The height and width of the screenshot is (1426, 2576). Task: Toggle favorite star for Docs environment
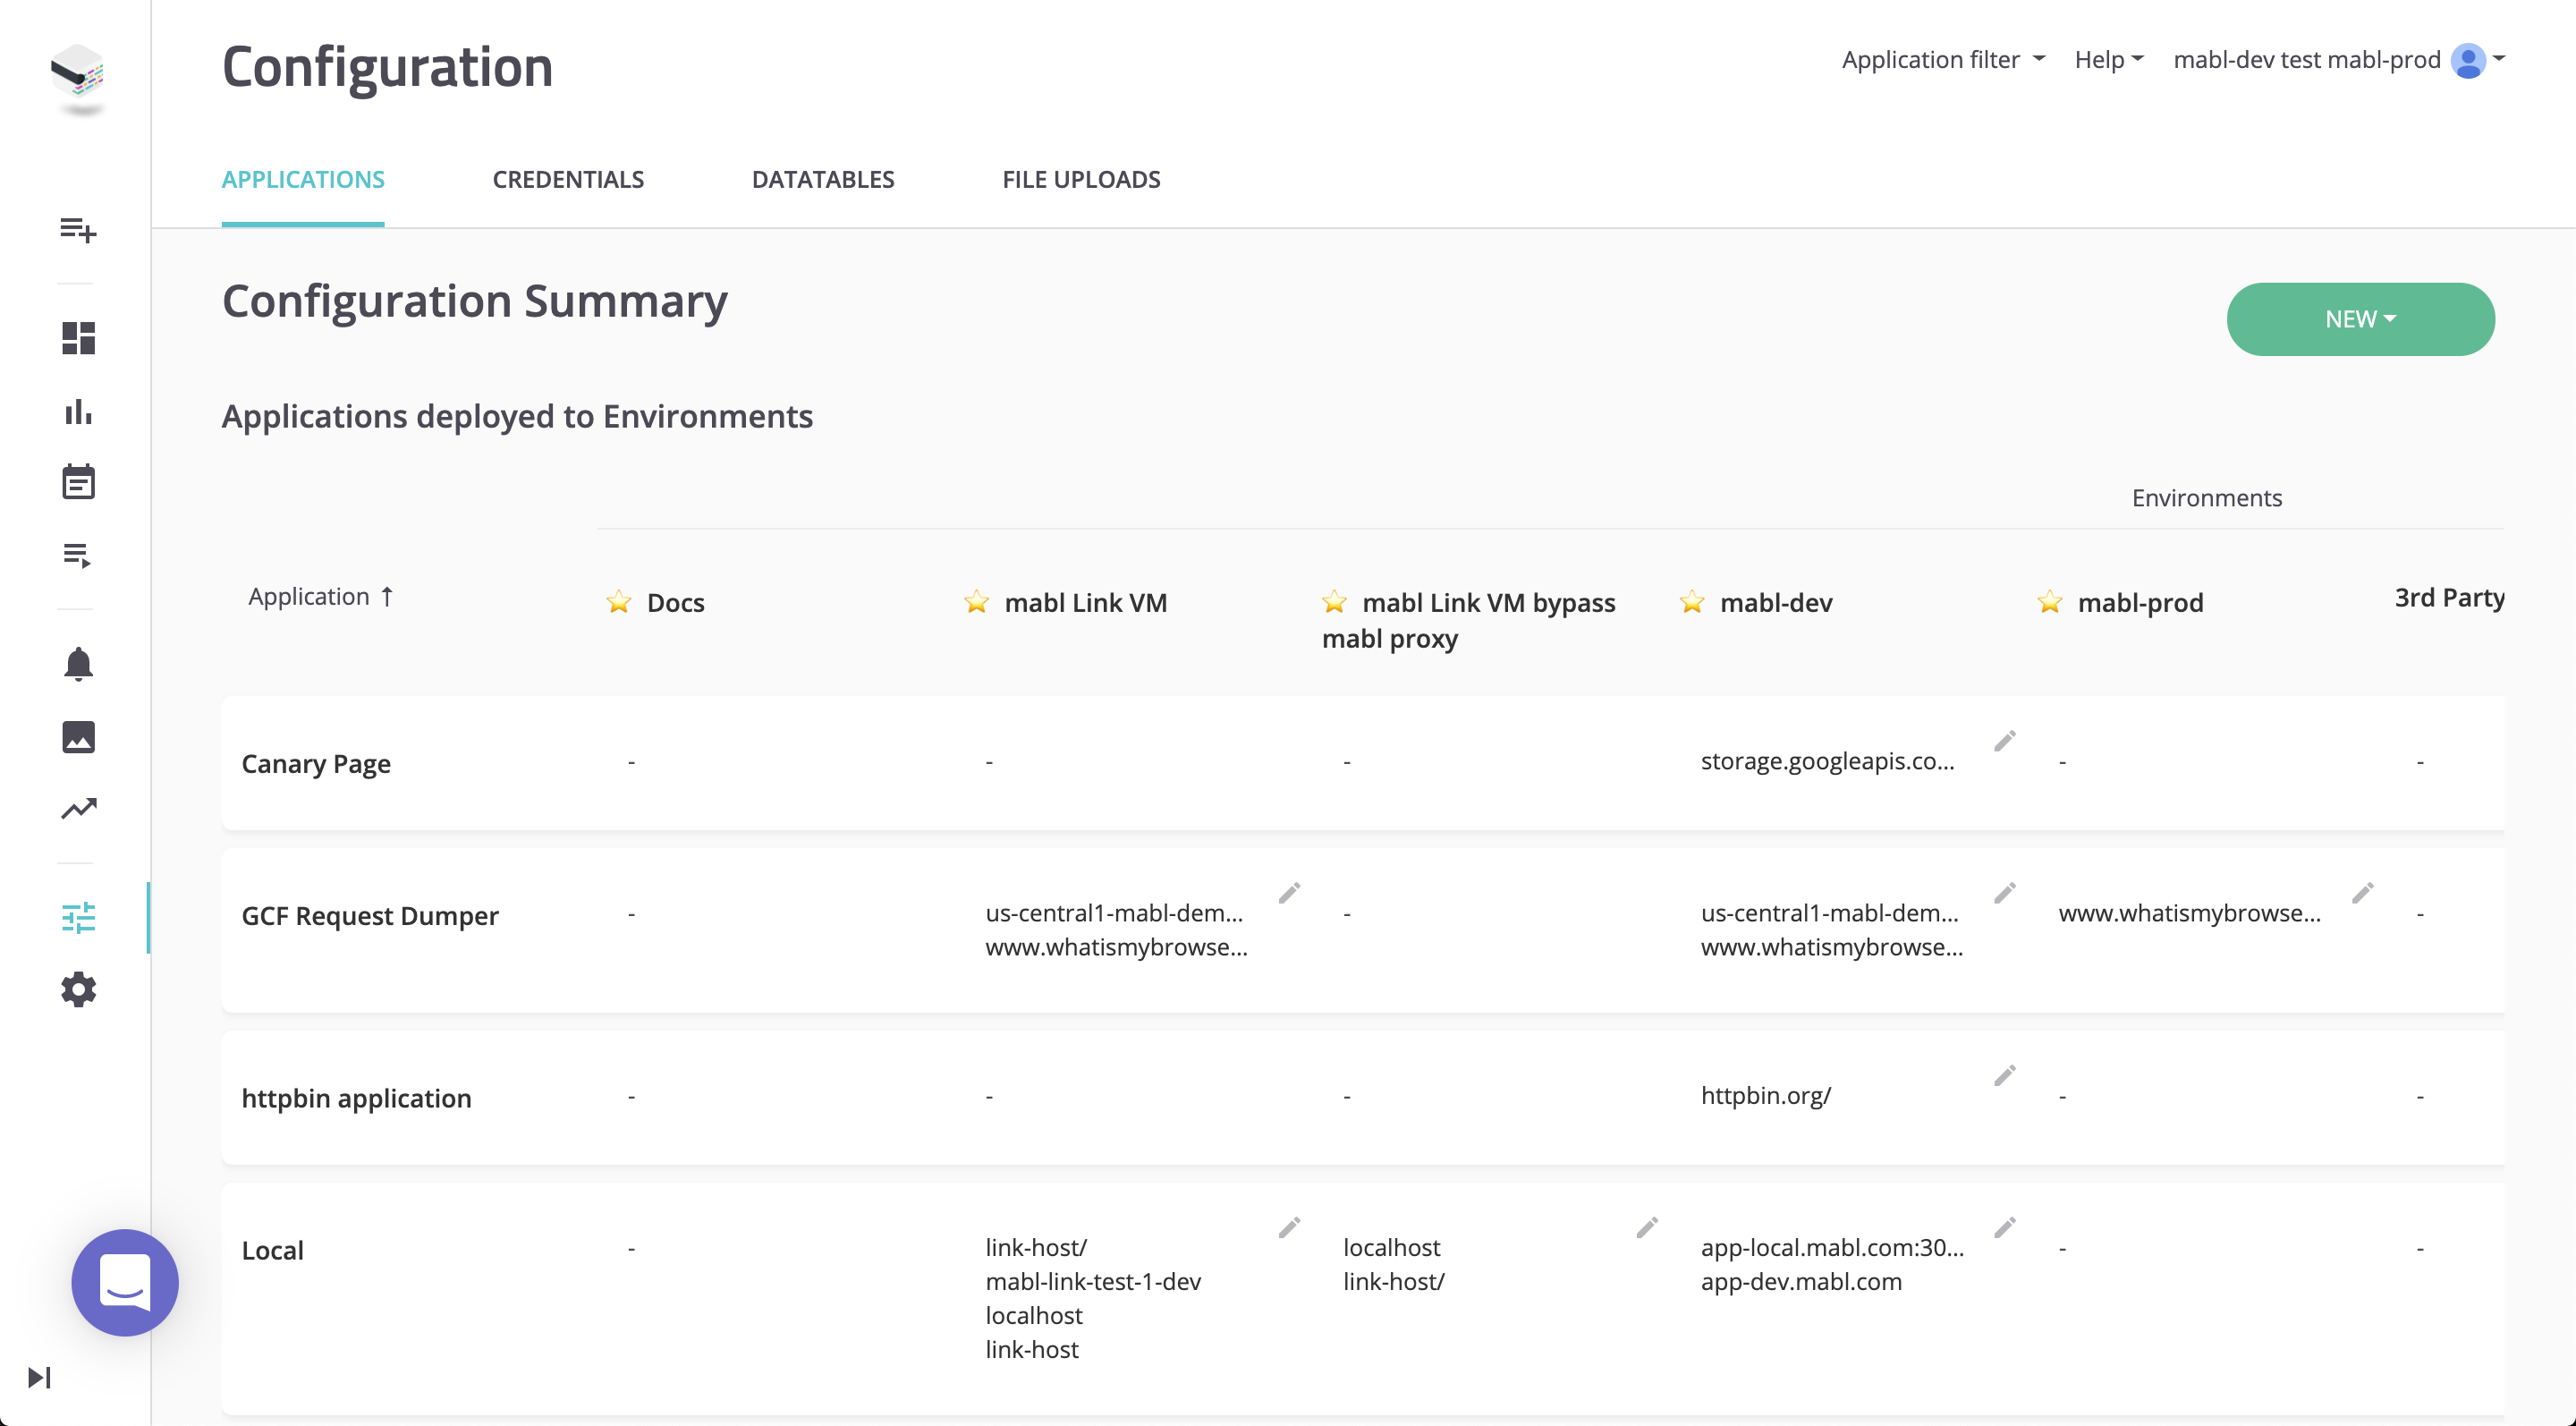coord(619,602)
